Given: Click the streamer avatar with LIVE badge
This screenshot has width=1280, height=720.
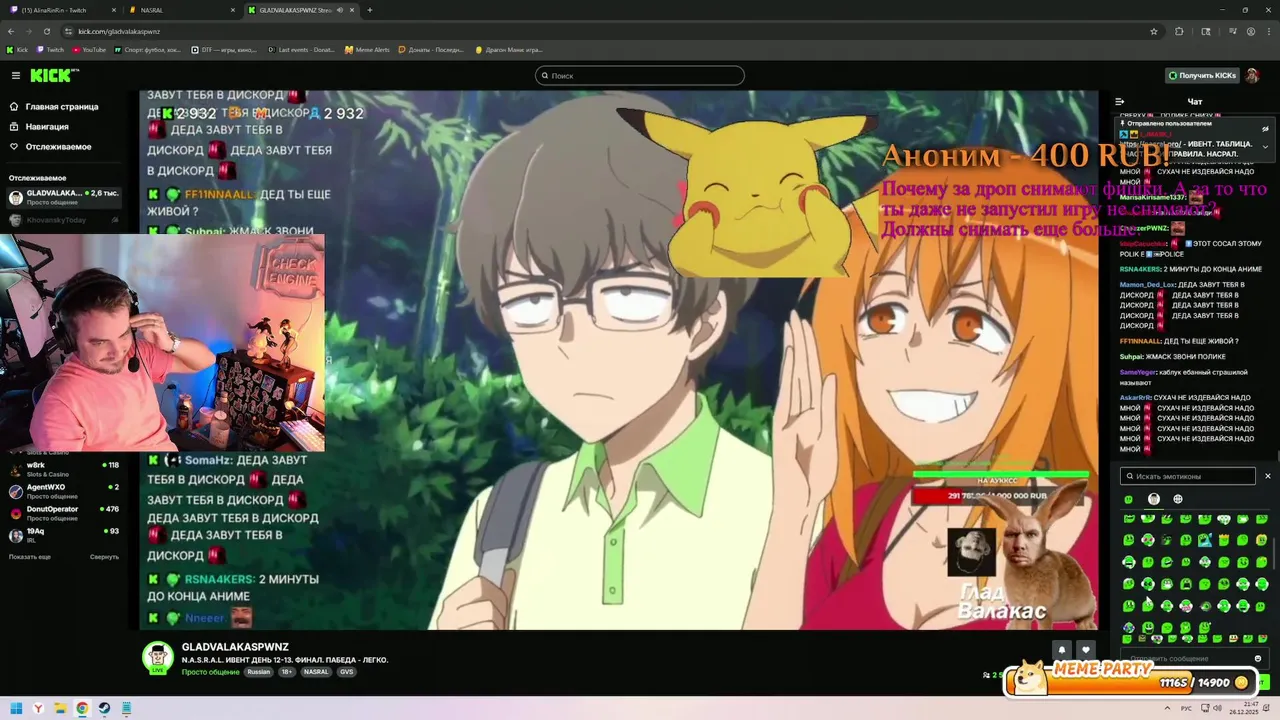Looking at the screenshot, I should (157, 657).
